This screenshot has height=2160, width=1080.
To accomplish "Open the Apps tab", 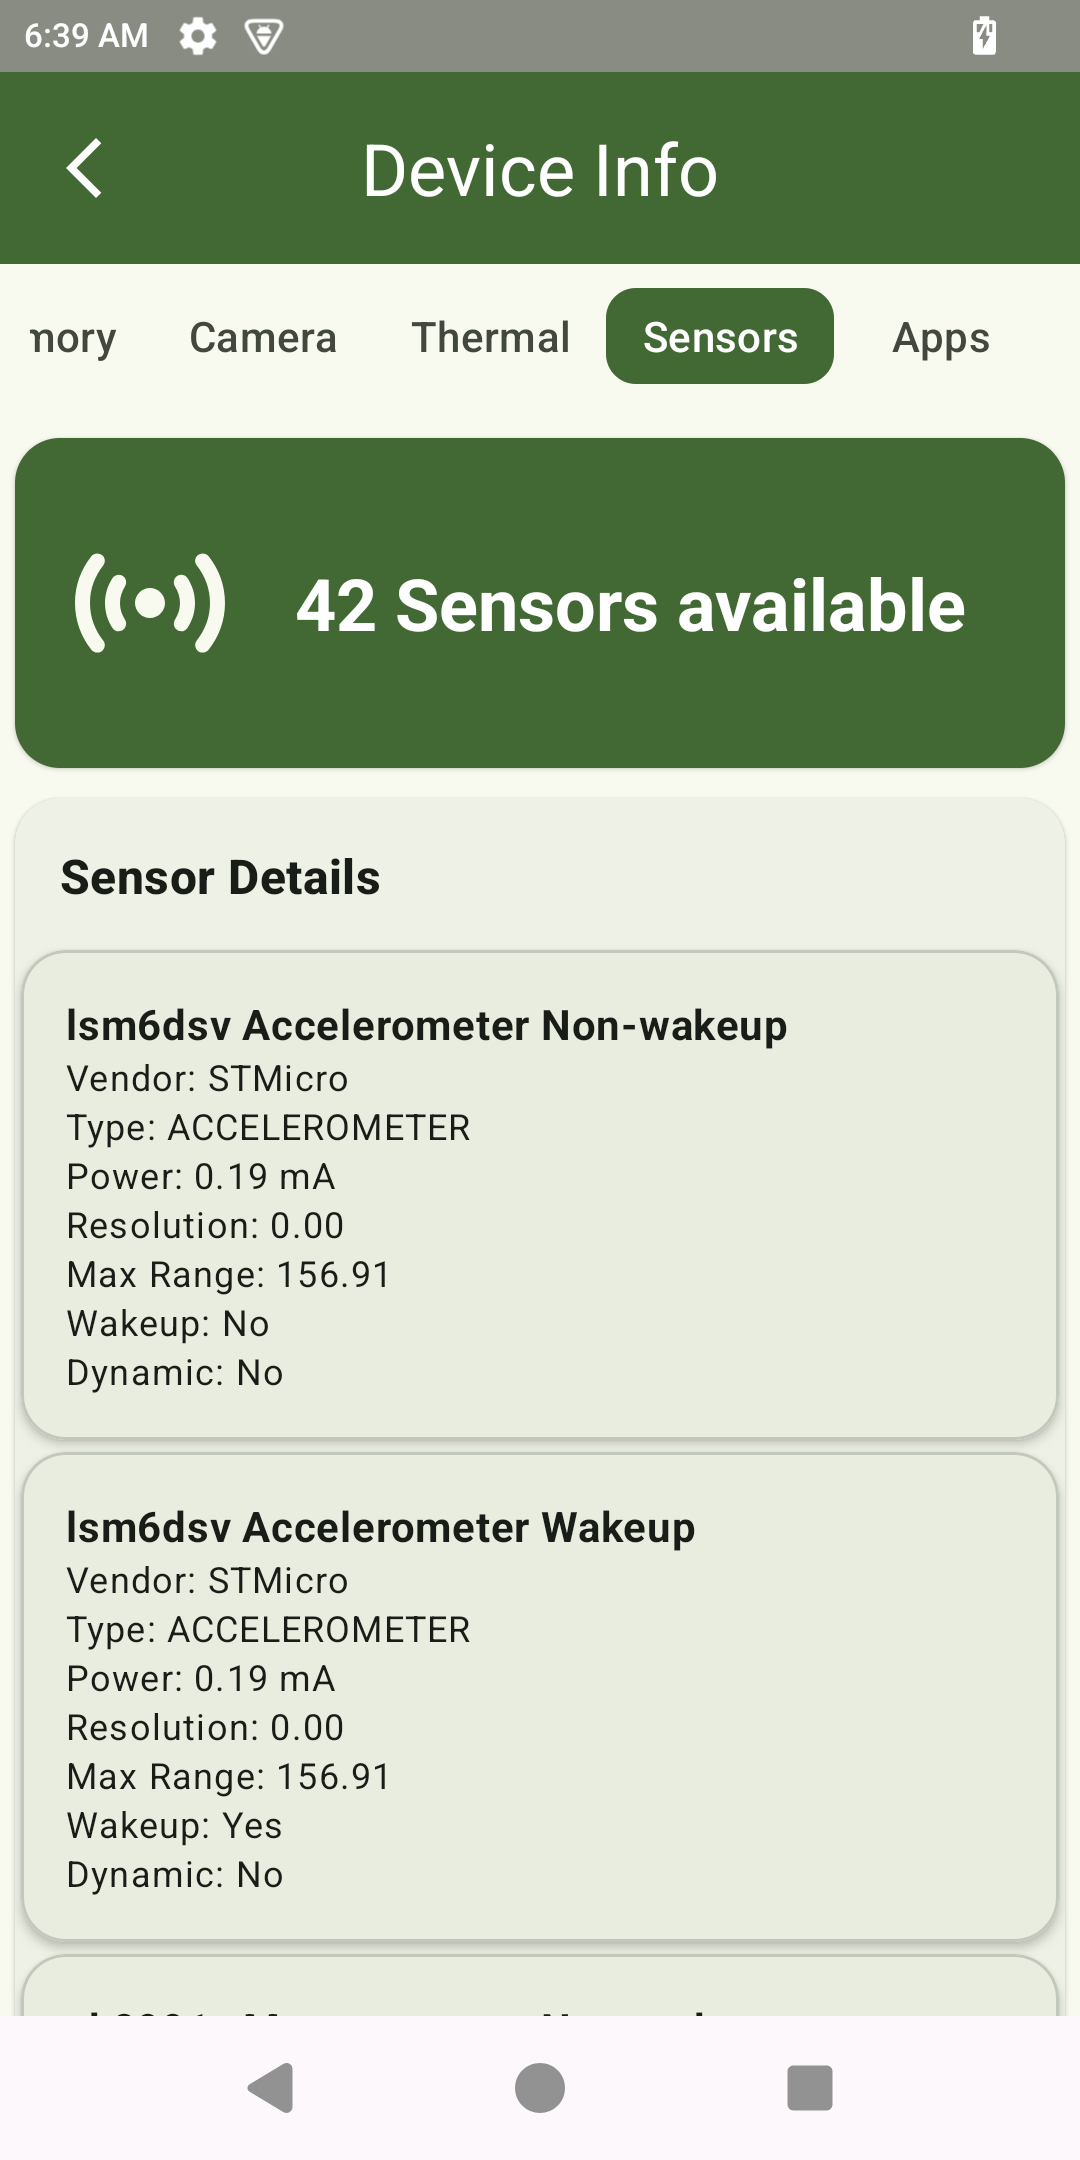I will click(x=940, y=337).
